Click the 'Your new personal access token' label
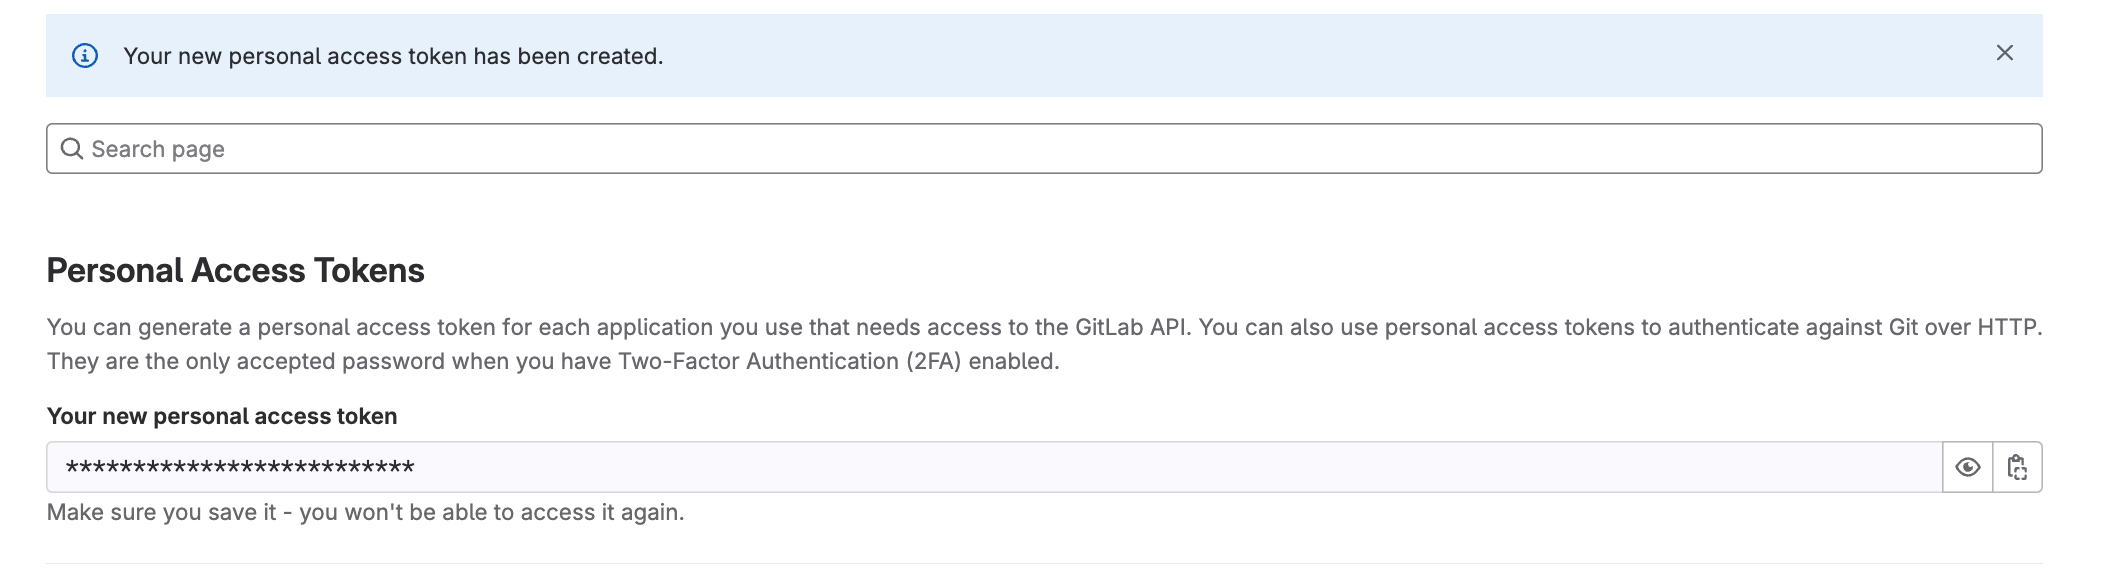The image size is (2108, 576). pos(222,416)
